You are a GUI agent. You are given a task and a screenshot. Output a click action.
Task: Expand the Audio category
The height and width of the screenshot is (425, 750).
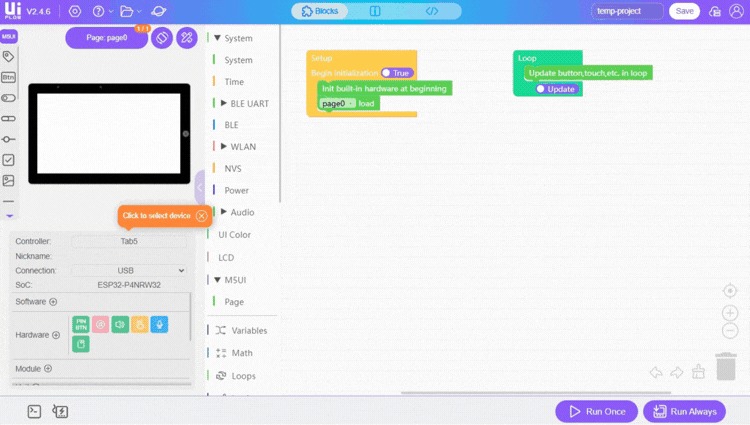point(223,212)
